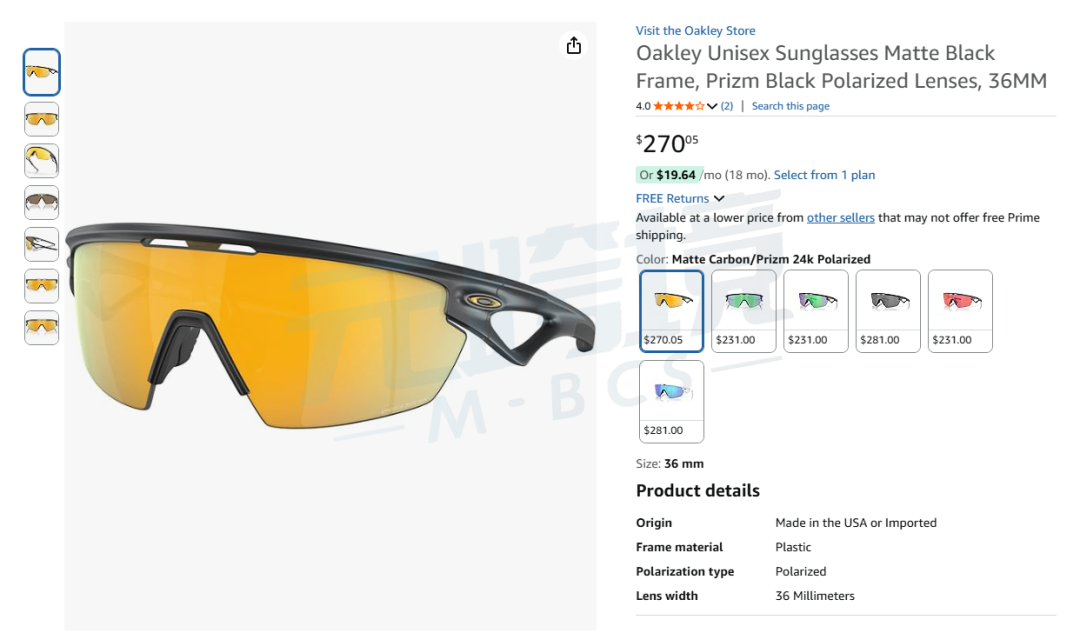Open the second front-view thumbnail
The width and height of the screenshot is (1080, 633).
(41, 119)
